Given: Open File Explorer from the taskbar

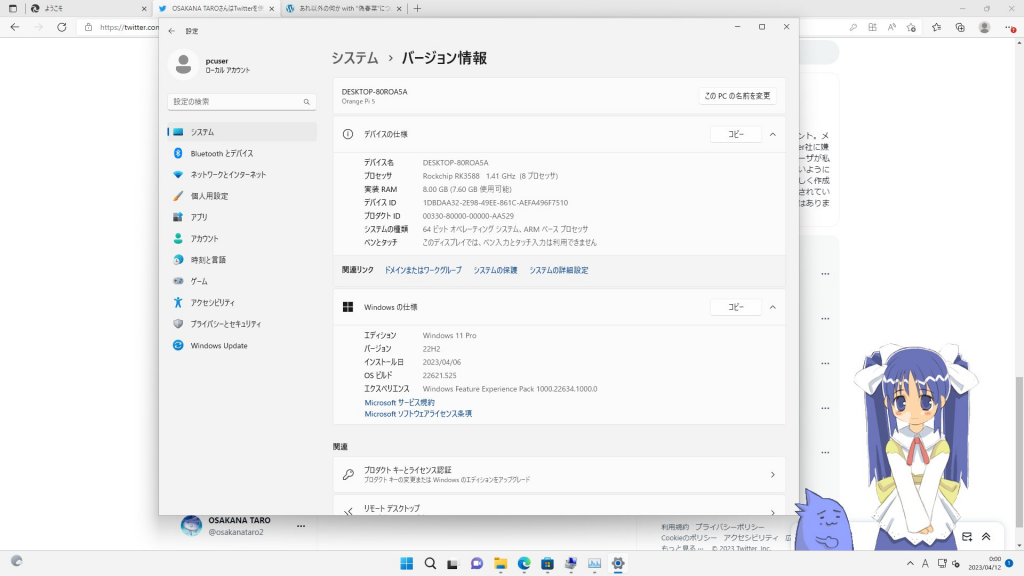Looking at the screenshot, I should tap(500, 564).
